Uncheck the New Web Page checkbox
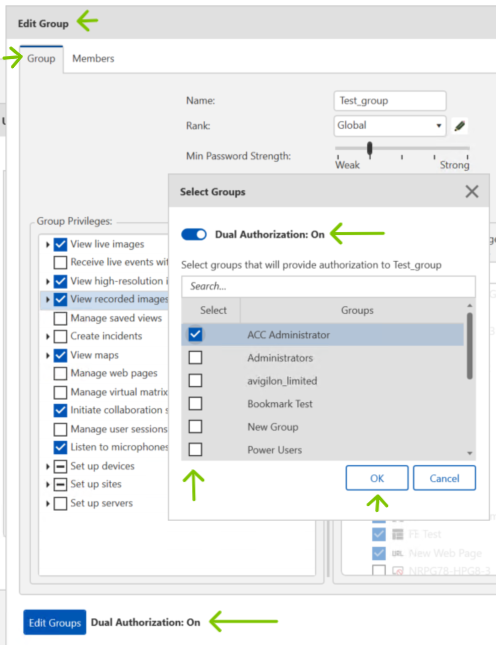 pos(379,553)
